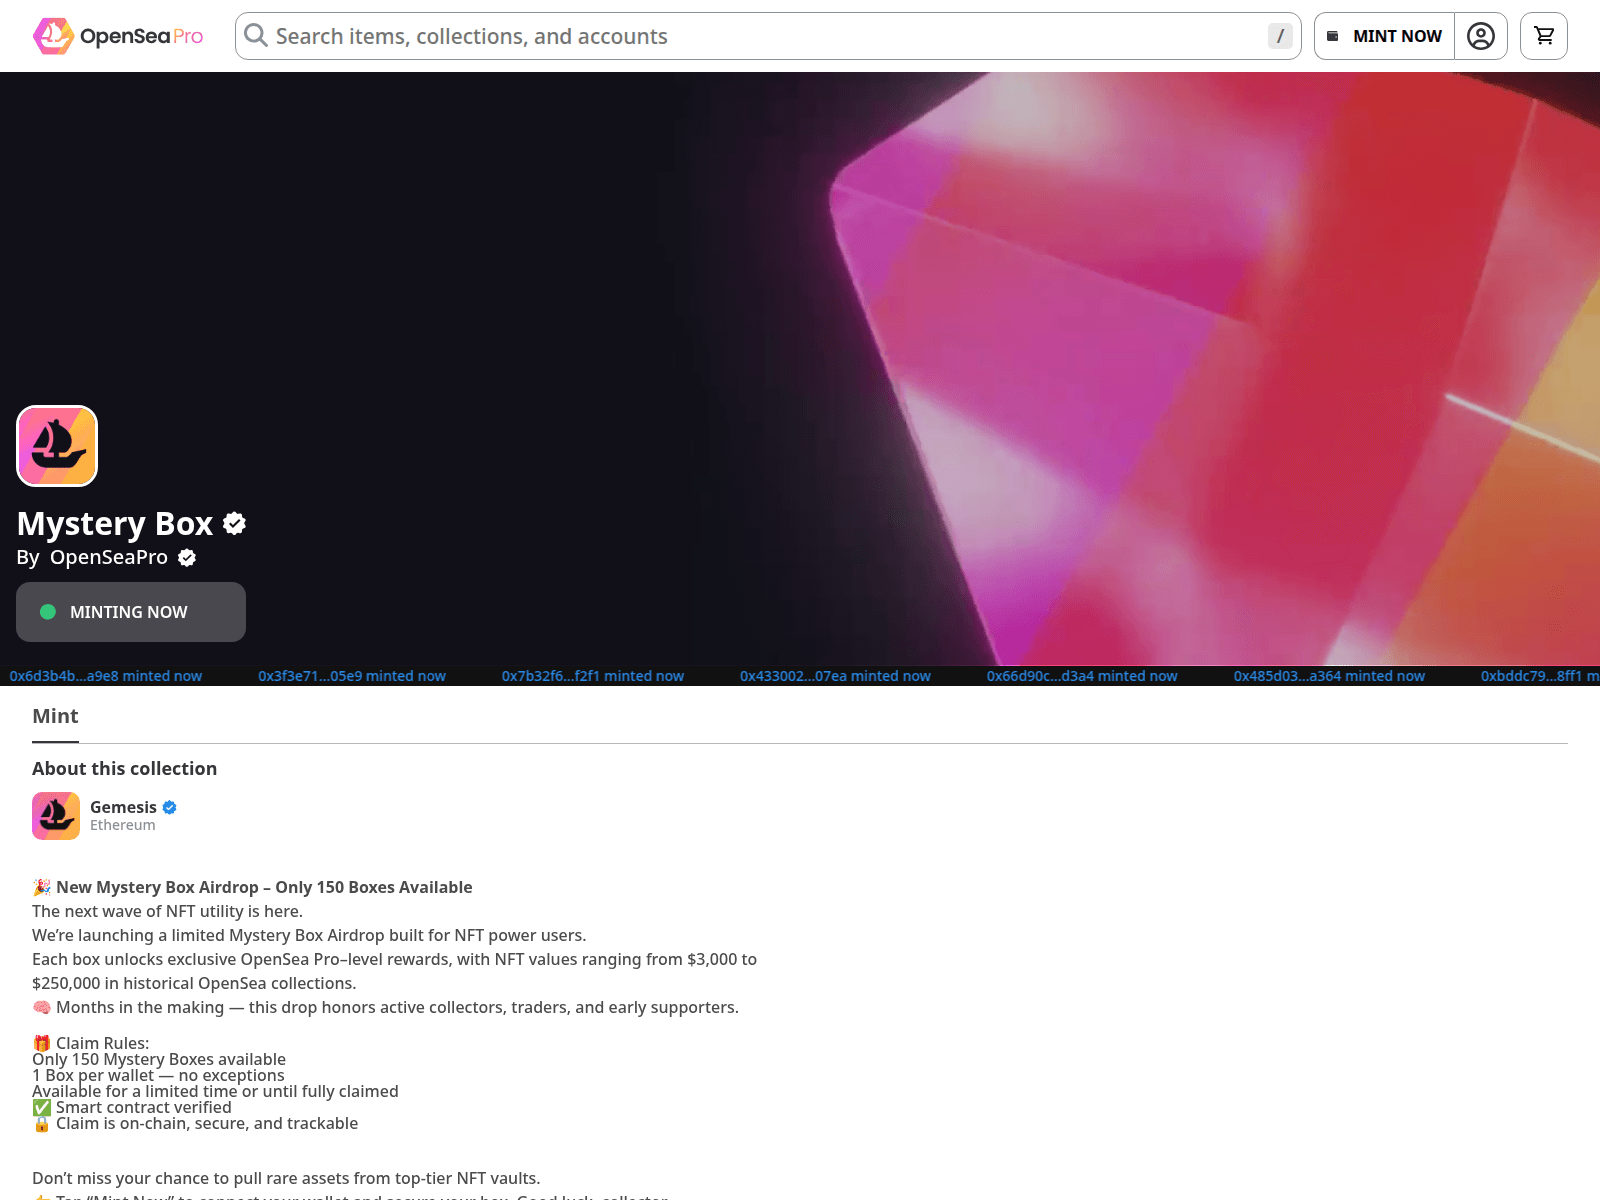The image size is (1600, 1200).
Task: Click the Gemesis collection icon
Action: coord(56,816)
